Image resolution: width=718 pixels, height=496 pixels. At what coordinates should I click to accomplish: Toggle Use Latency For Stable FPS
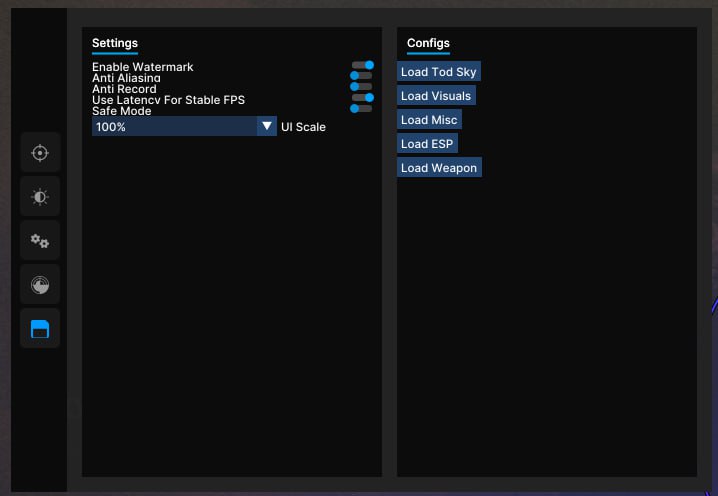[x=362, y=98]
